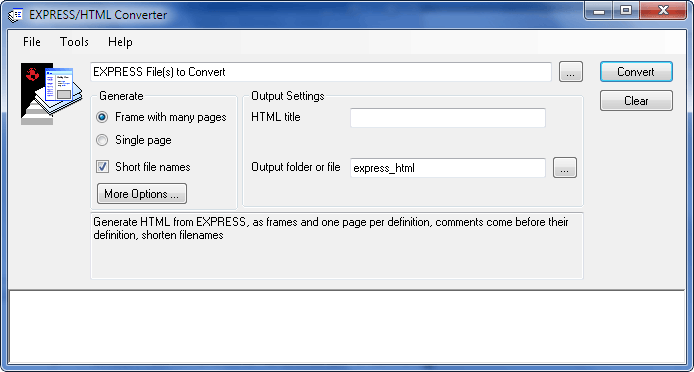The image size is (694, 372).
Task: Open the More Options dialog
Action: coord(142,194)
